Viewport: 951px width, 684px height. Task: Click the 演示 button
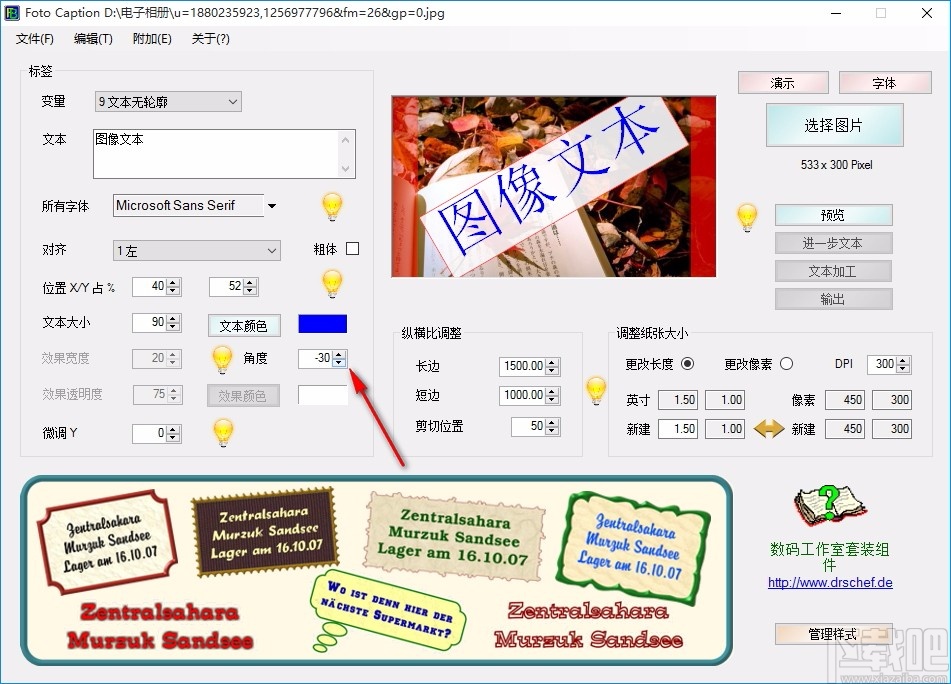coord(783,82)
